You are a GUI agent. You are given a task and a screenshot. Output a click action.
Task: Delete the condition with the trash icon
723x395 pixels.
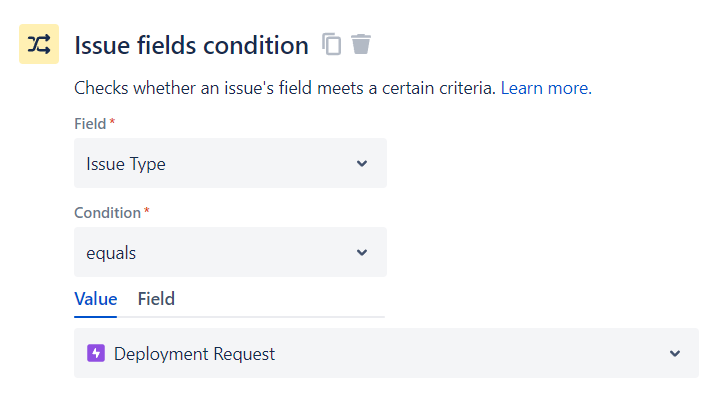361,44
